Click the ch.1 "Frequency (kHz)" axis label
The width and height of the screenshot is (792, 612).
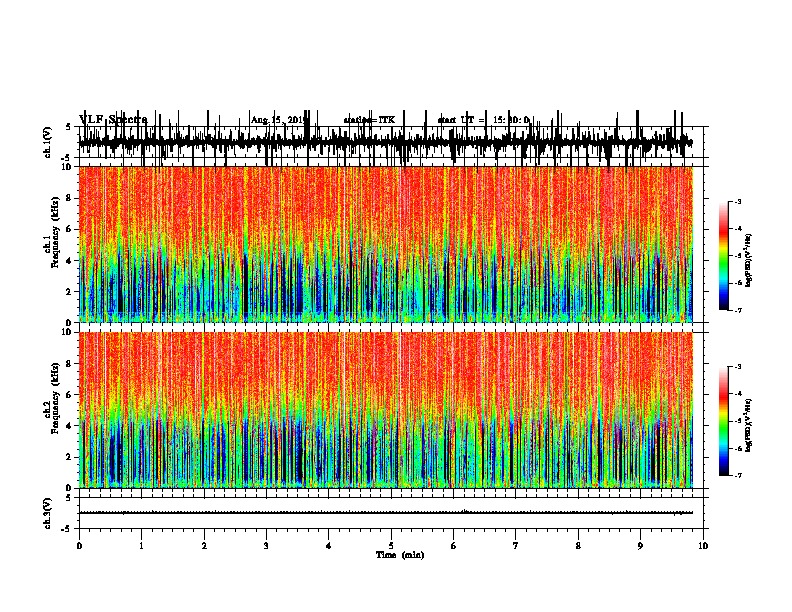(55, 232)
